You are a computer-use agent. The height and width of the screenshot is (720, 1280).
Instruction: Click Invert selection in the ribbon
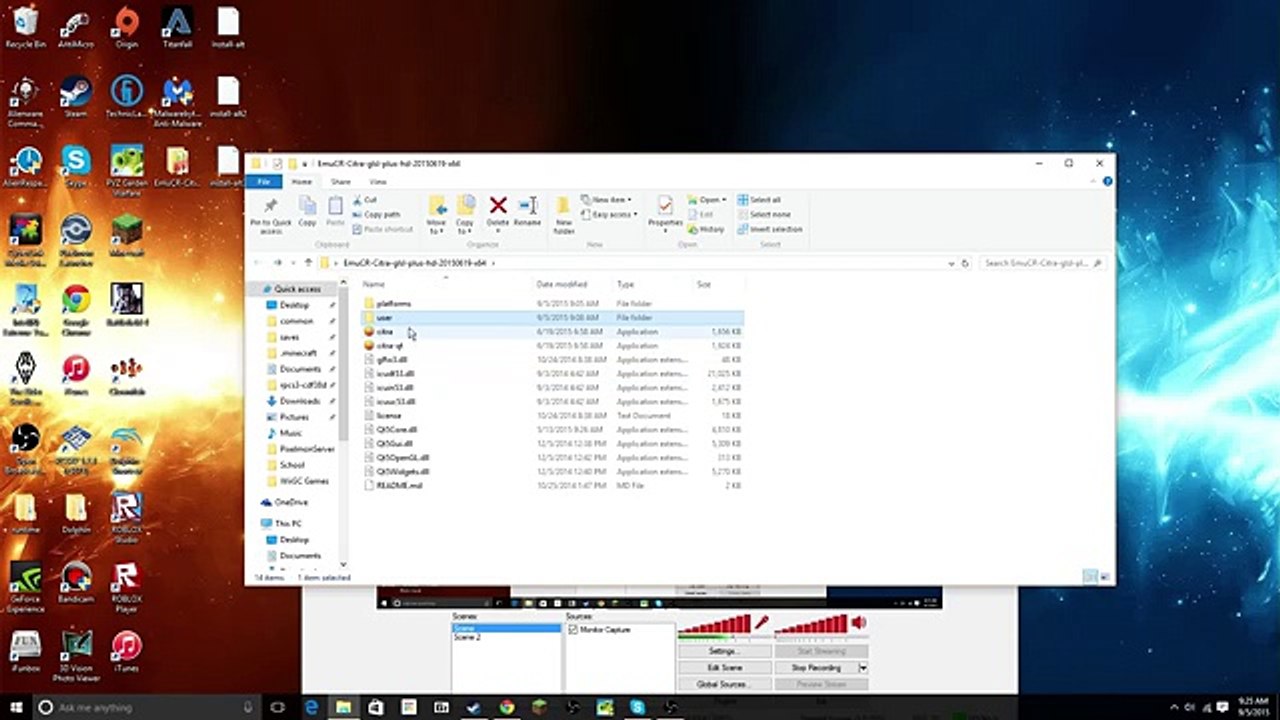click(x=769, y=229)
